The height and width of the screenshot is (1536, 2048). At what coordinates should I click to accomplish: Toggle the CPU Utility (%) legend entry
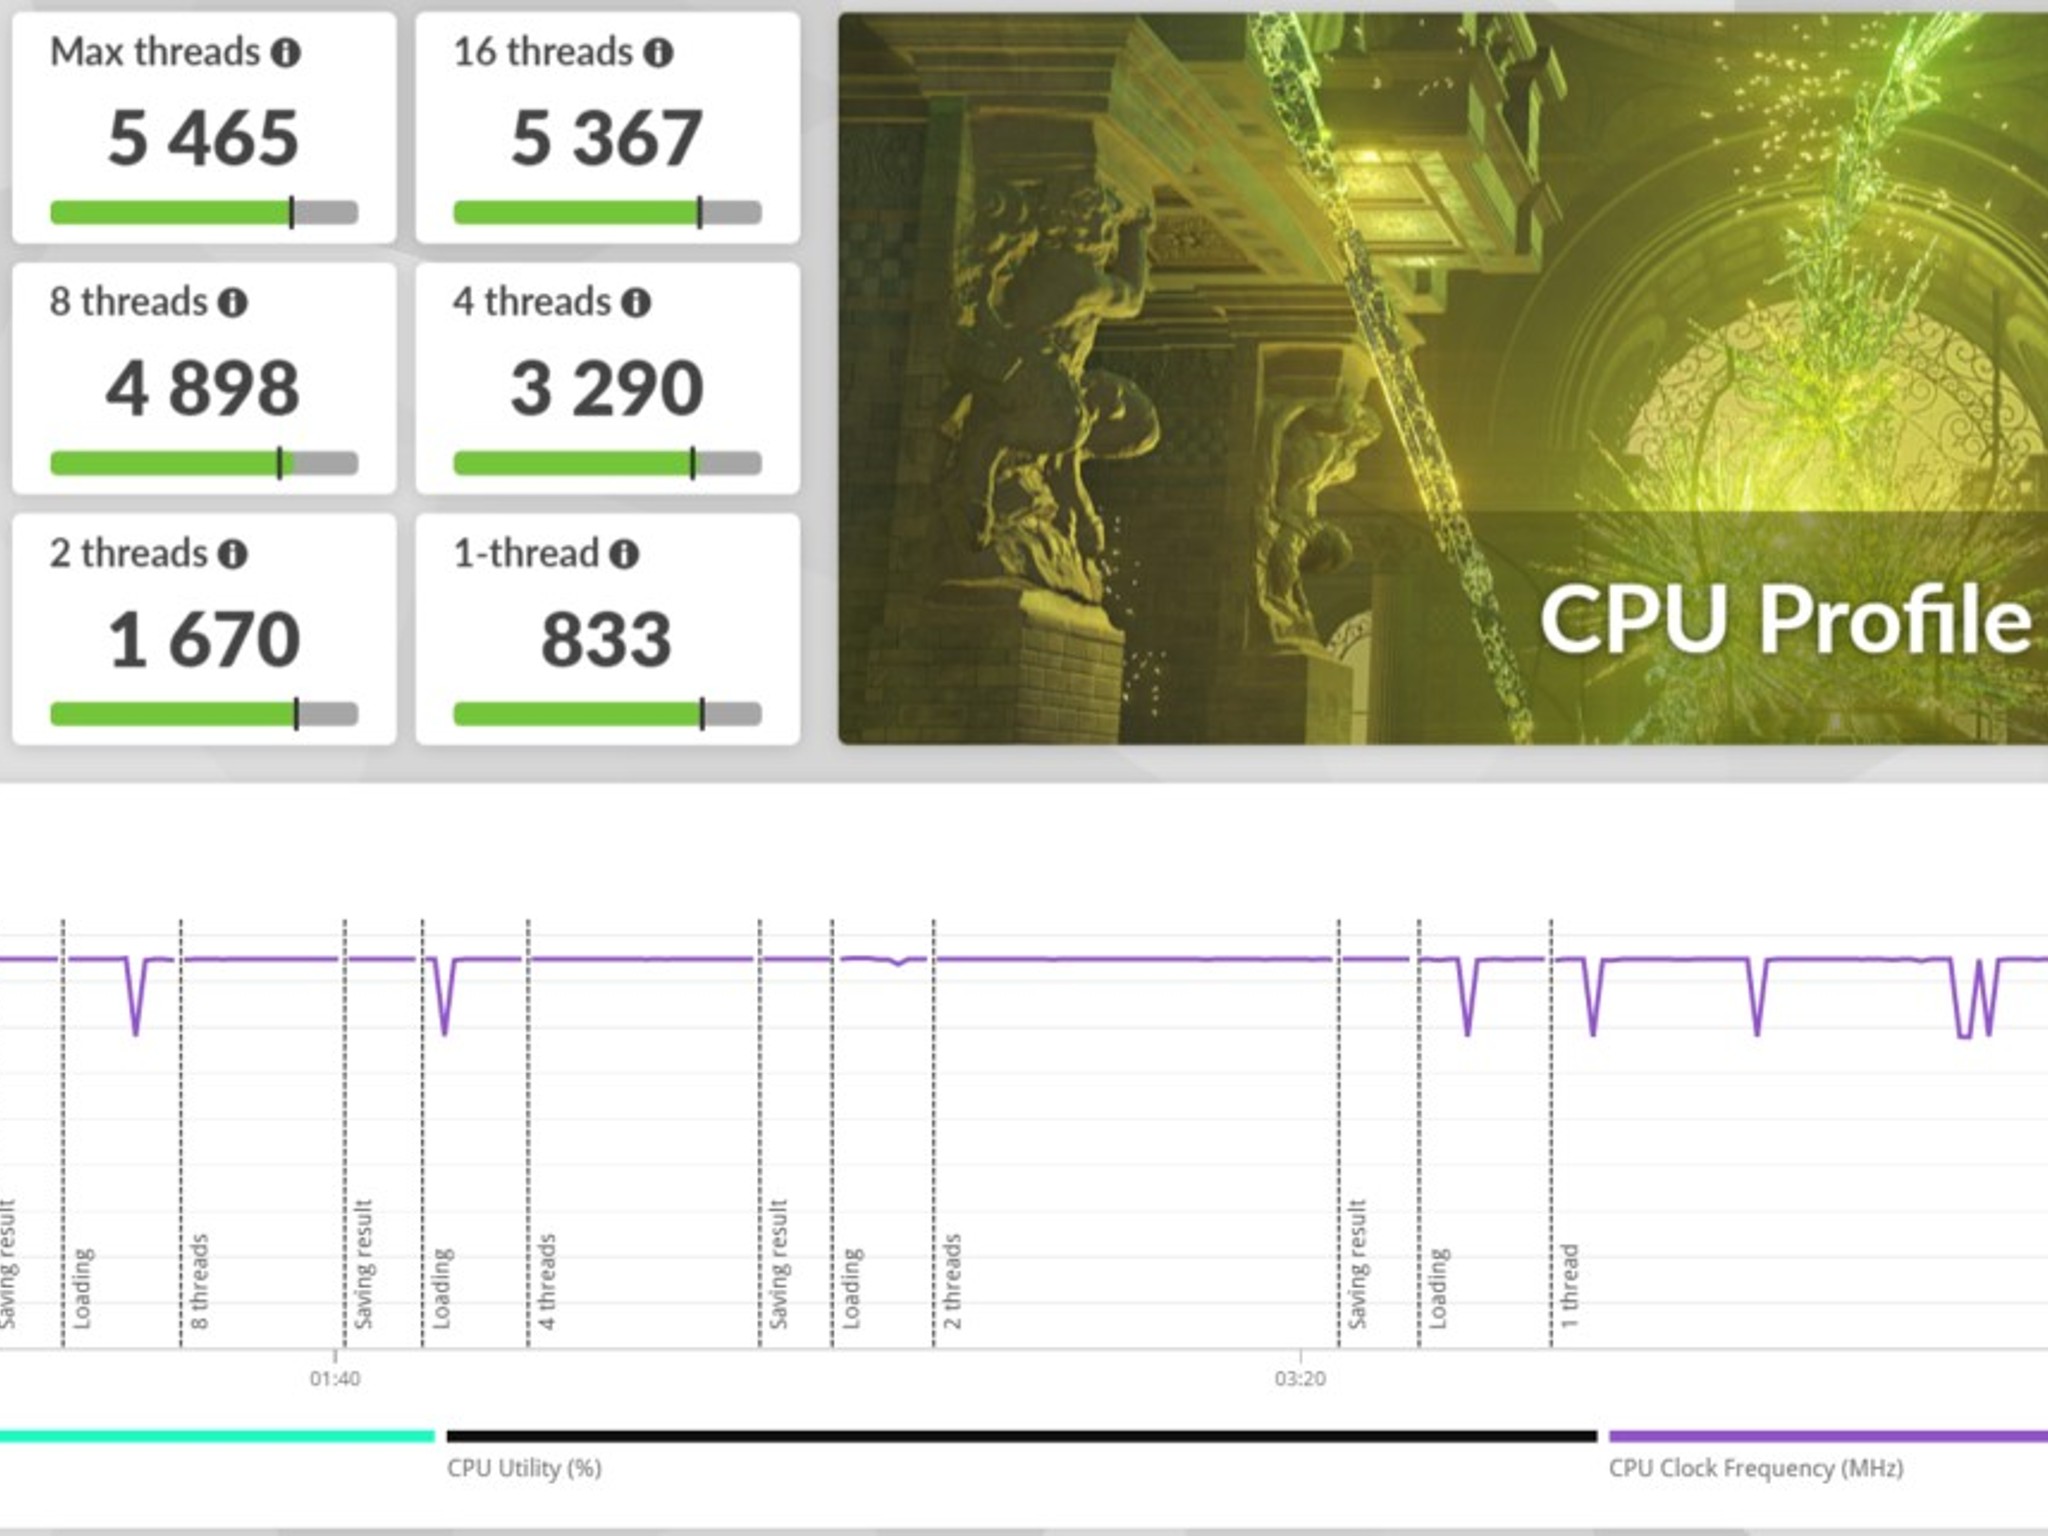(x=524, y=1468)
